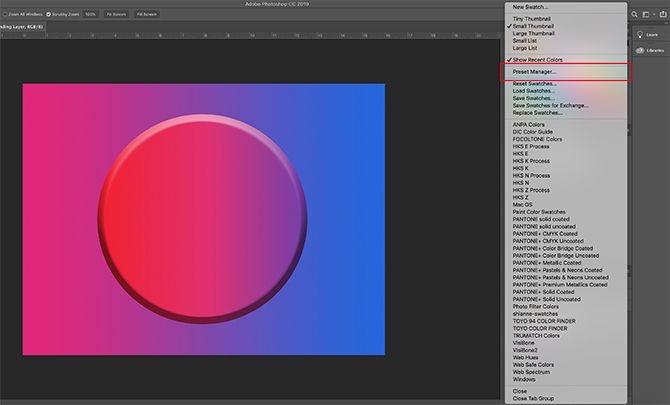670x405 pixels.
Task: Toggle Show Recent Colors option
Action: 536,60
